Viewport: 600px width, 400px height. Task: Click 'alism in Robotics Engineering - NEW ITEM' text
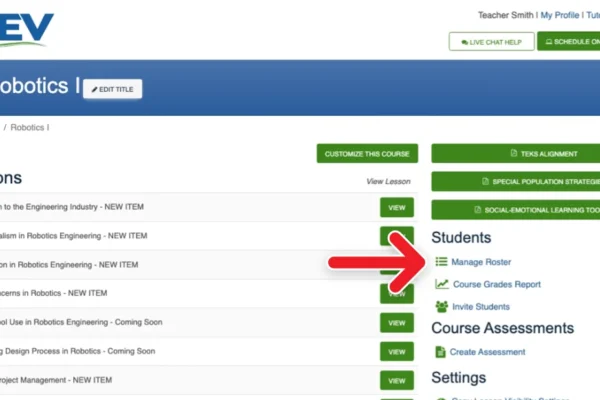(x=73, y=236)
